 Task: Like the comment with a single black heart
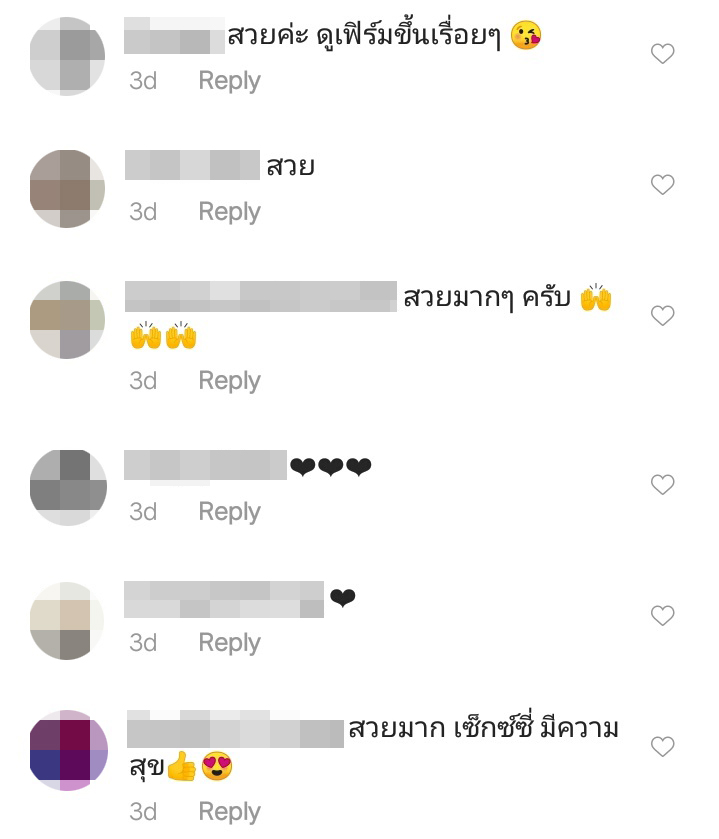click(x=662, y=615)
